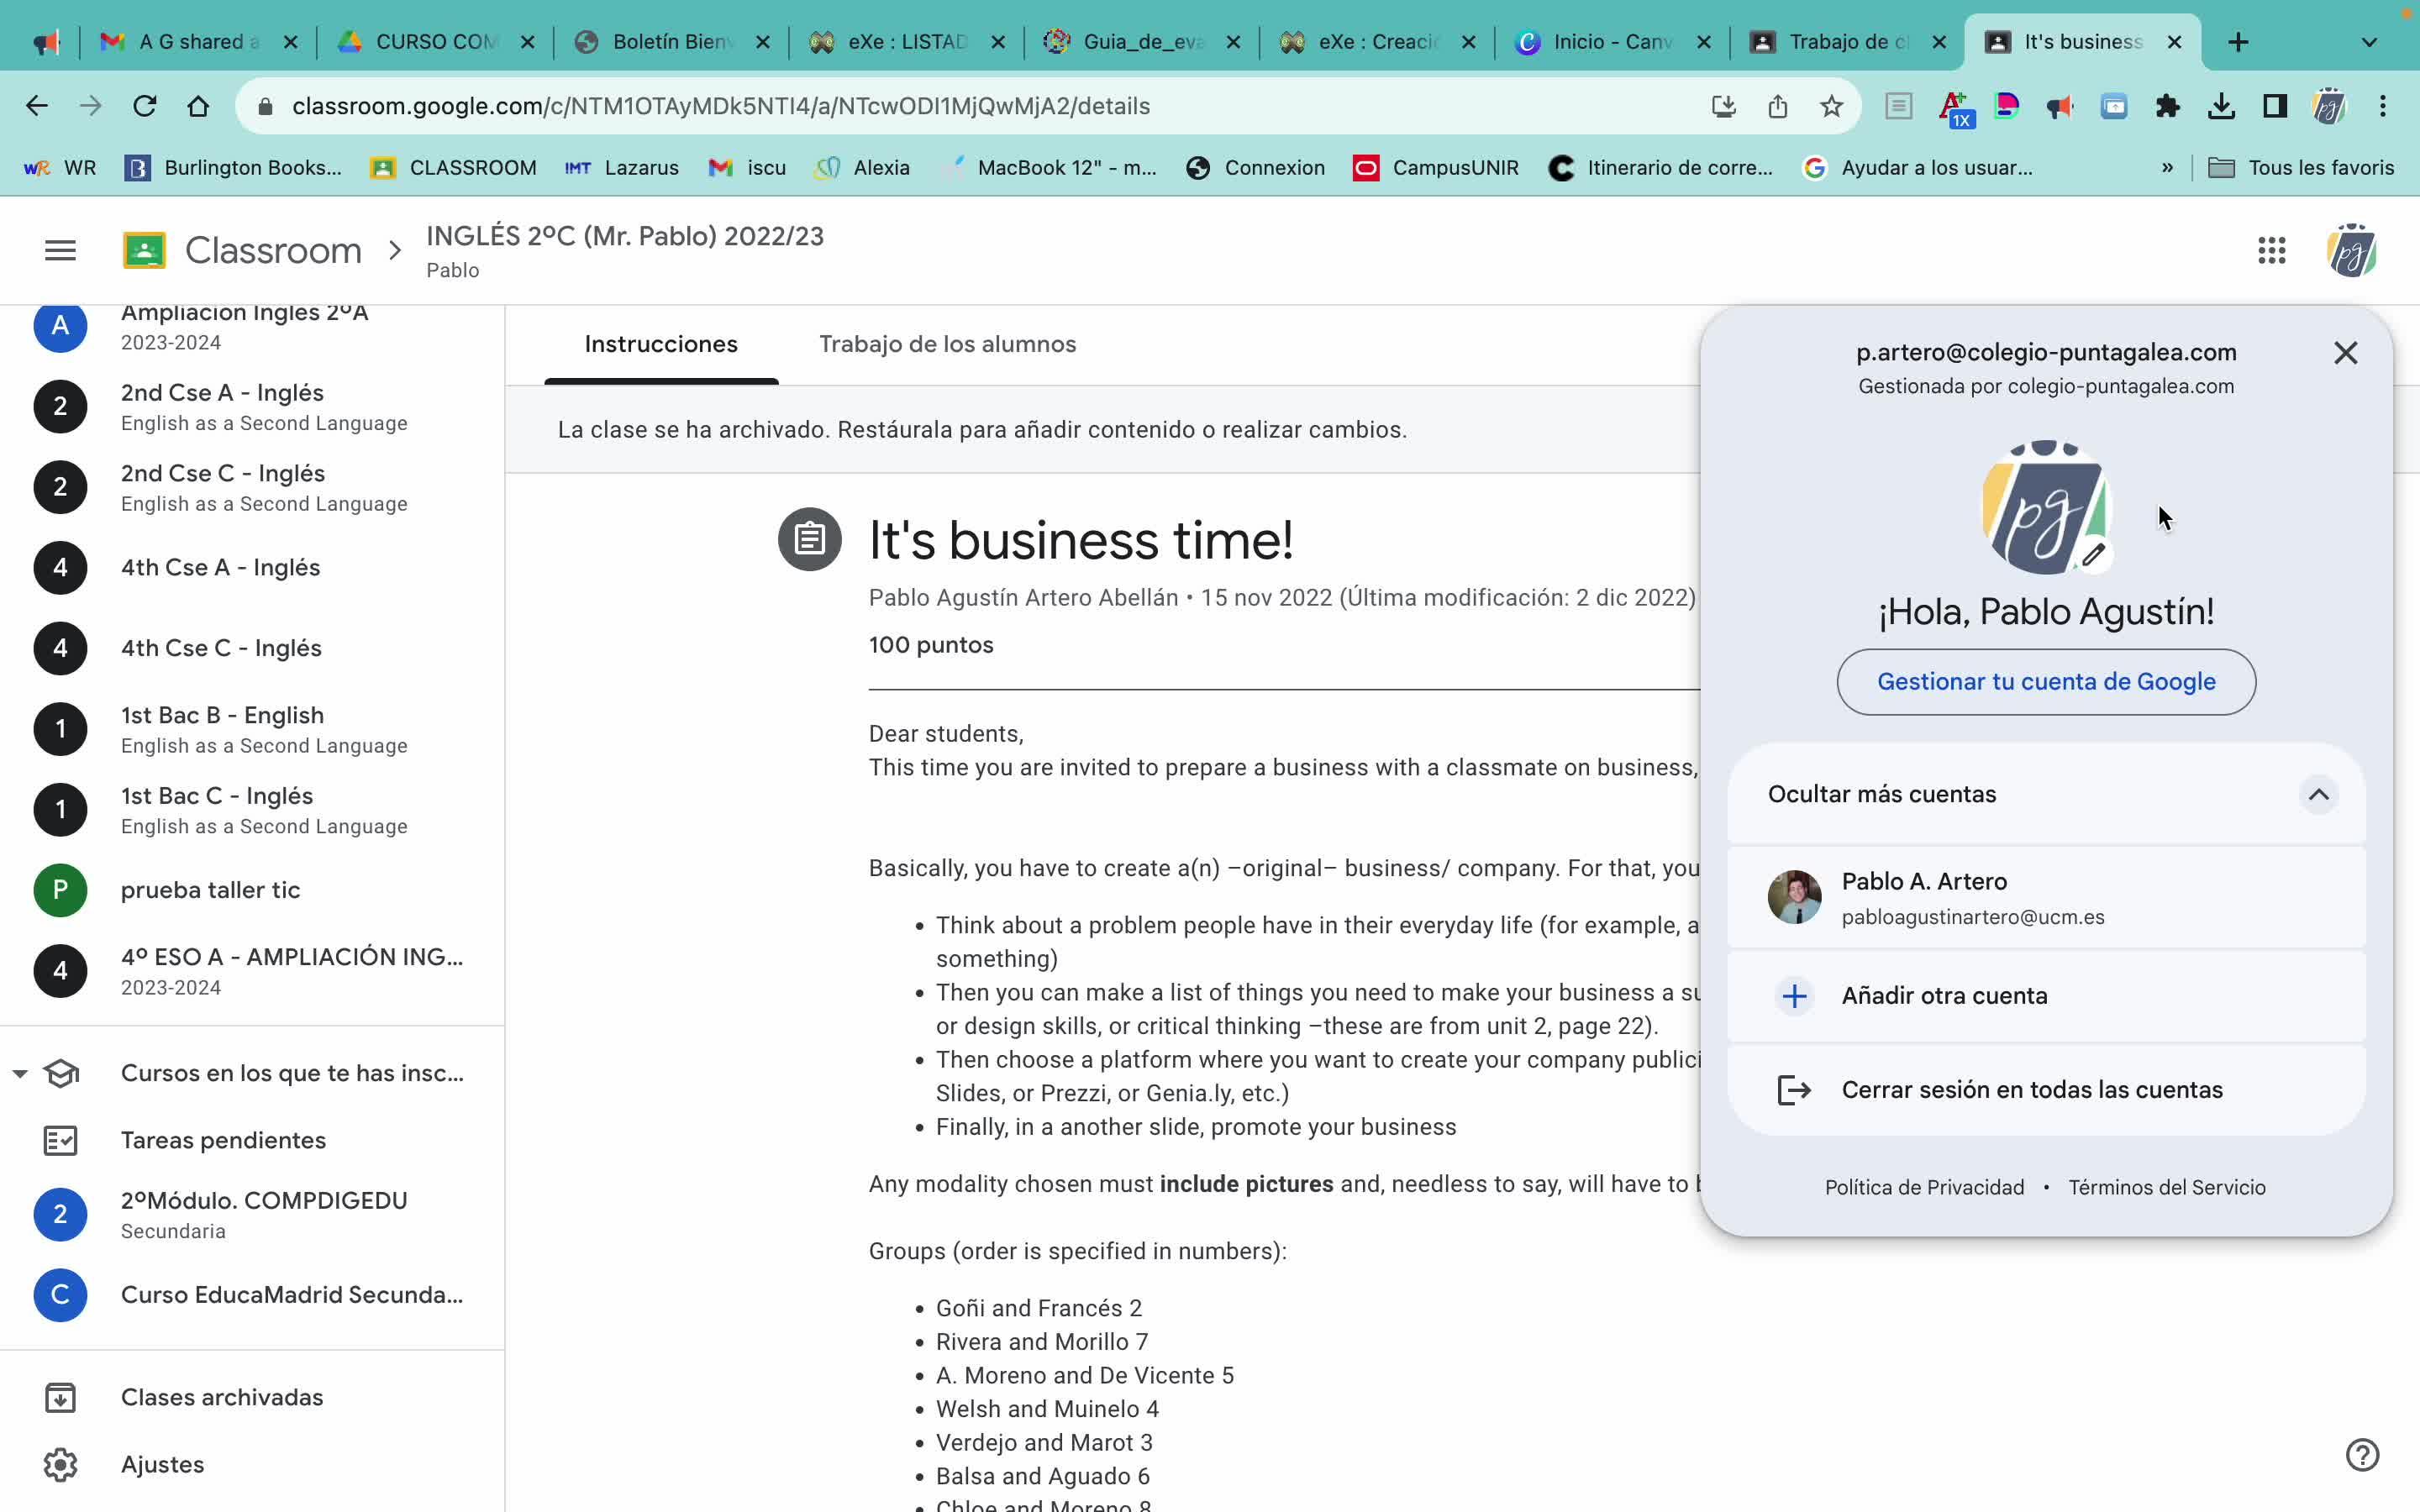The image size is (2420, 1512).
Task: Open Clases archivadas in sidebar
Action: coord(221,1397)
